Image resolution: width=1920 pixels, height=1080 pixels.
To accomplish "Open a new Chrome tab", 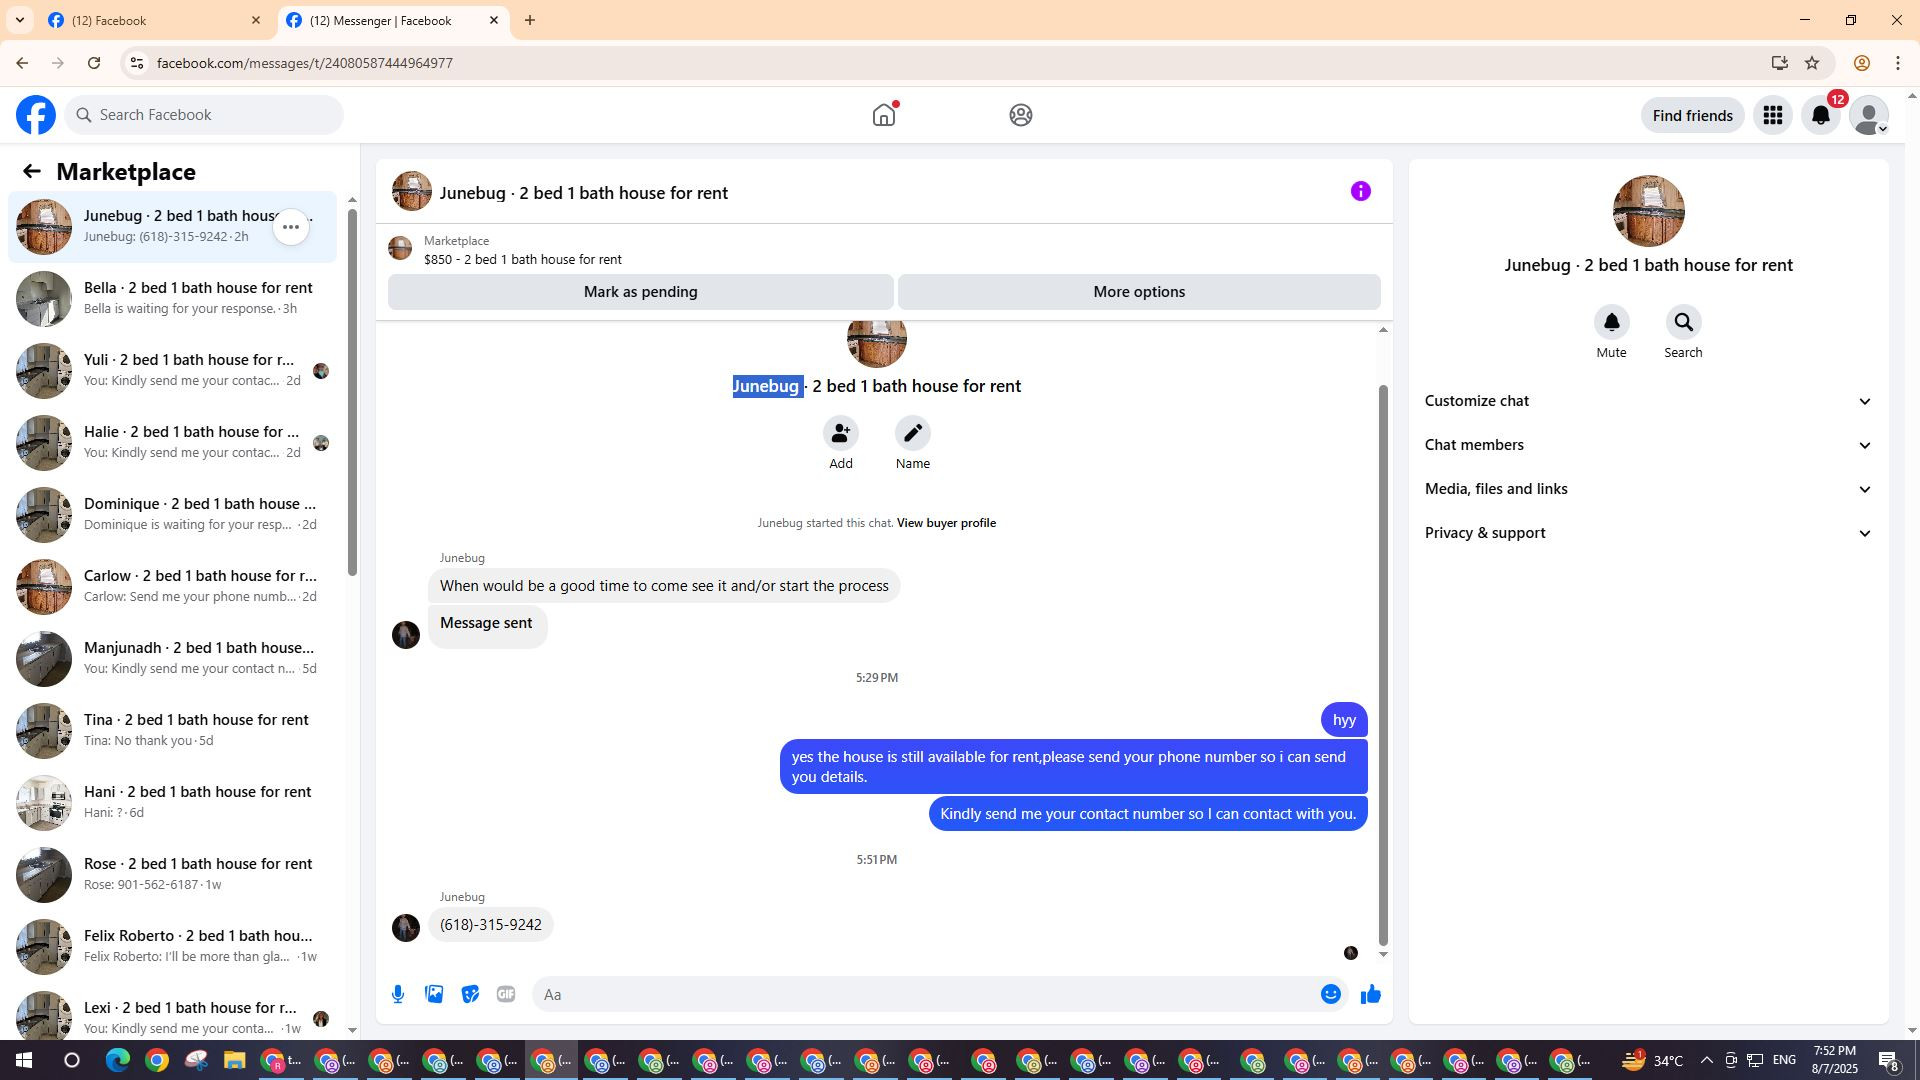I will point(530,20).
